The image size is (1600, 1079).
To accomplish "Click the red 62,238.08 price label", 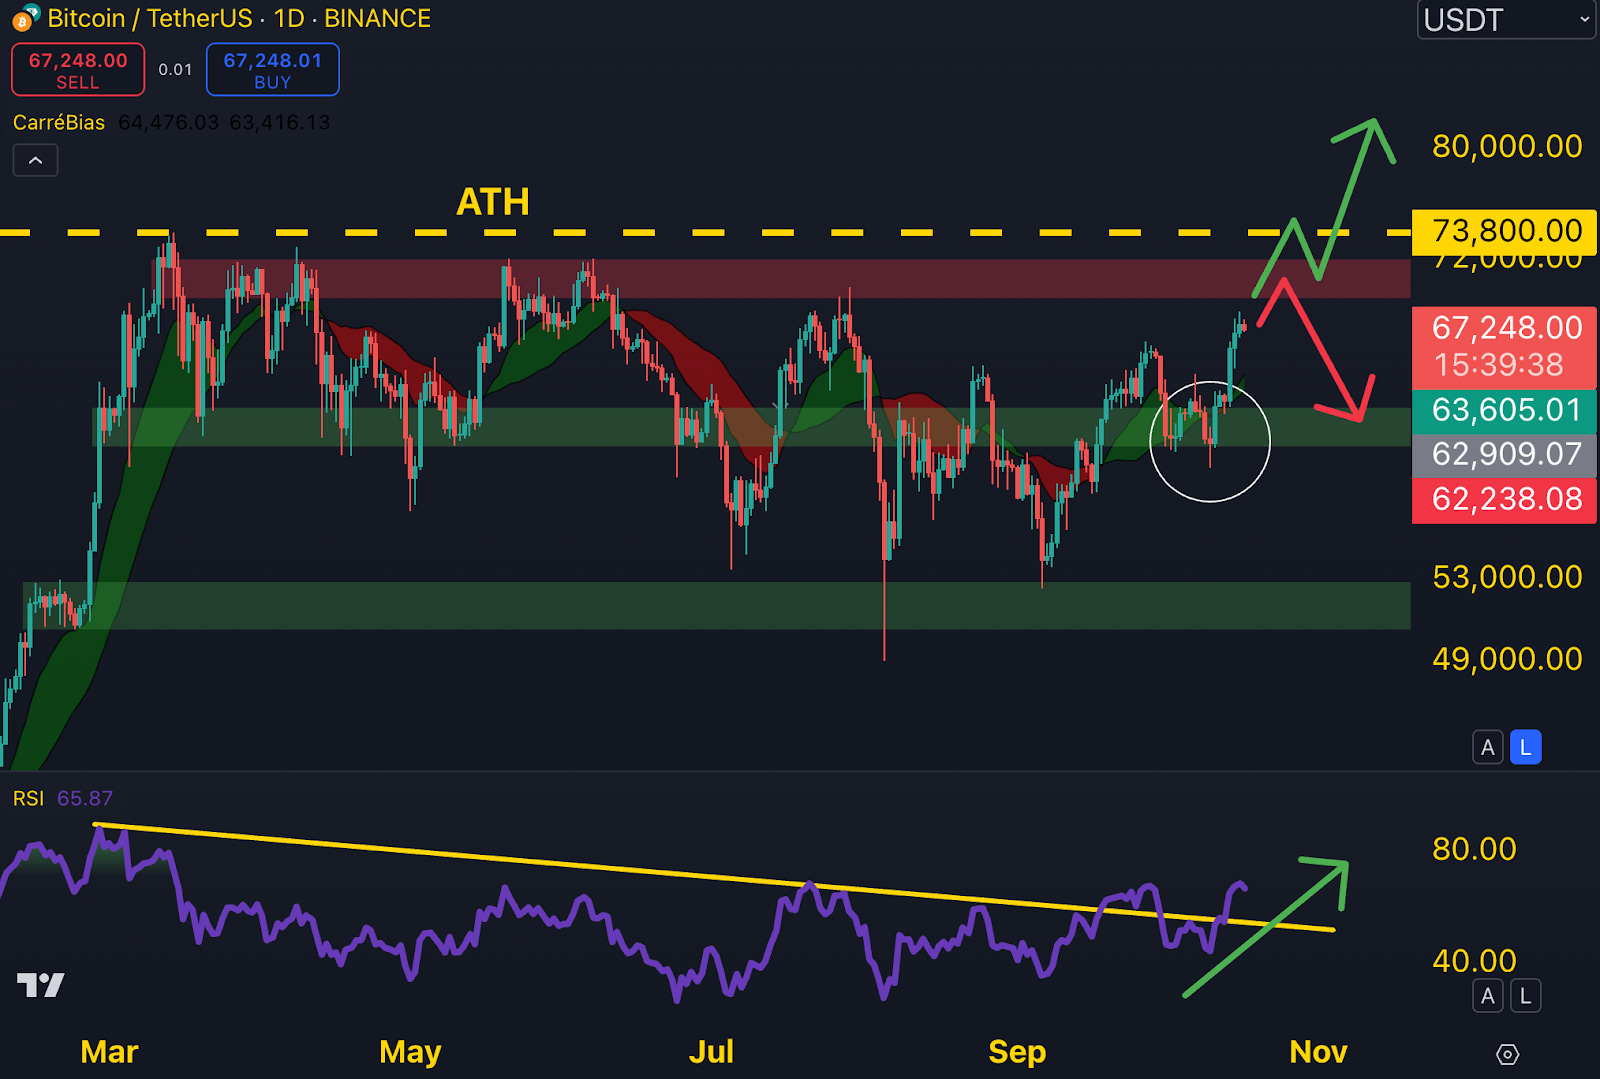I will (1505, 499).
